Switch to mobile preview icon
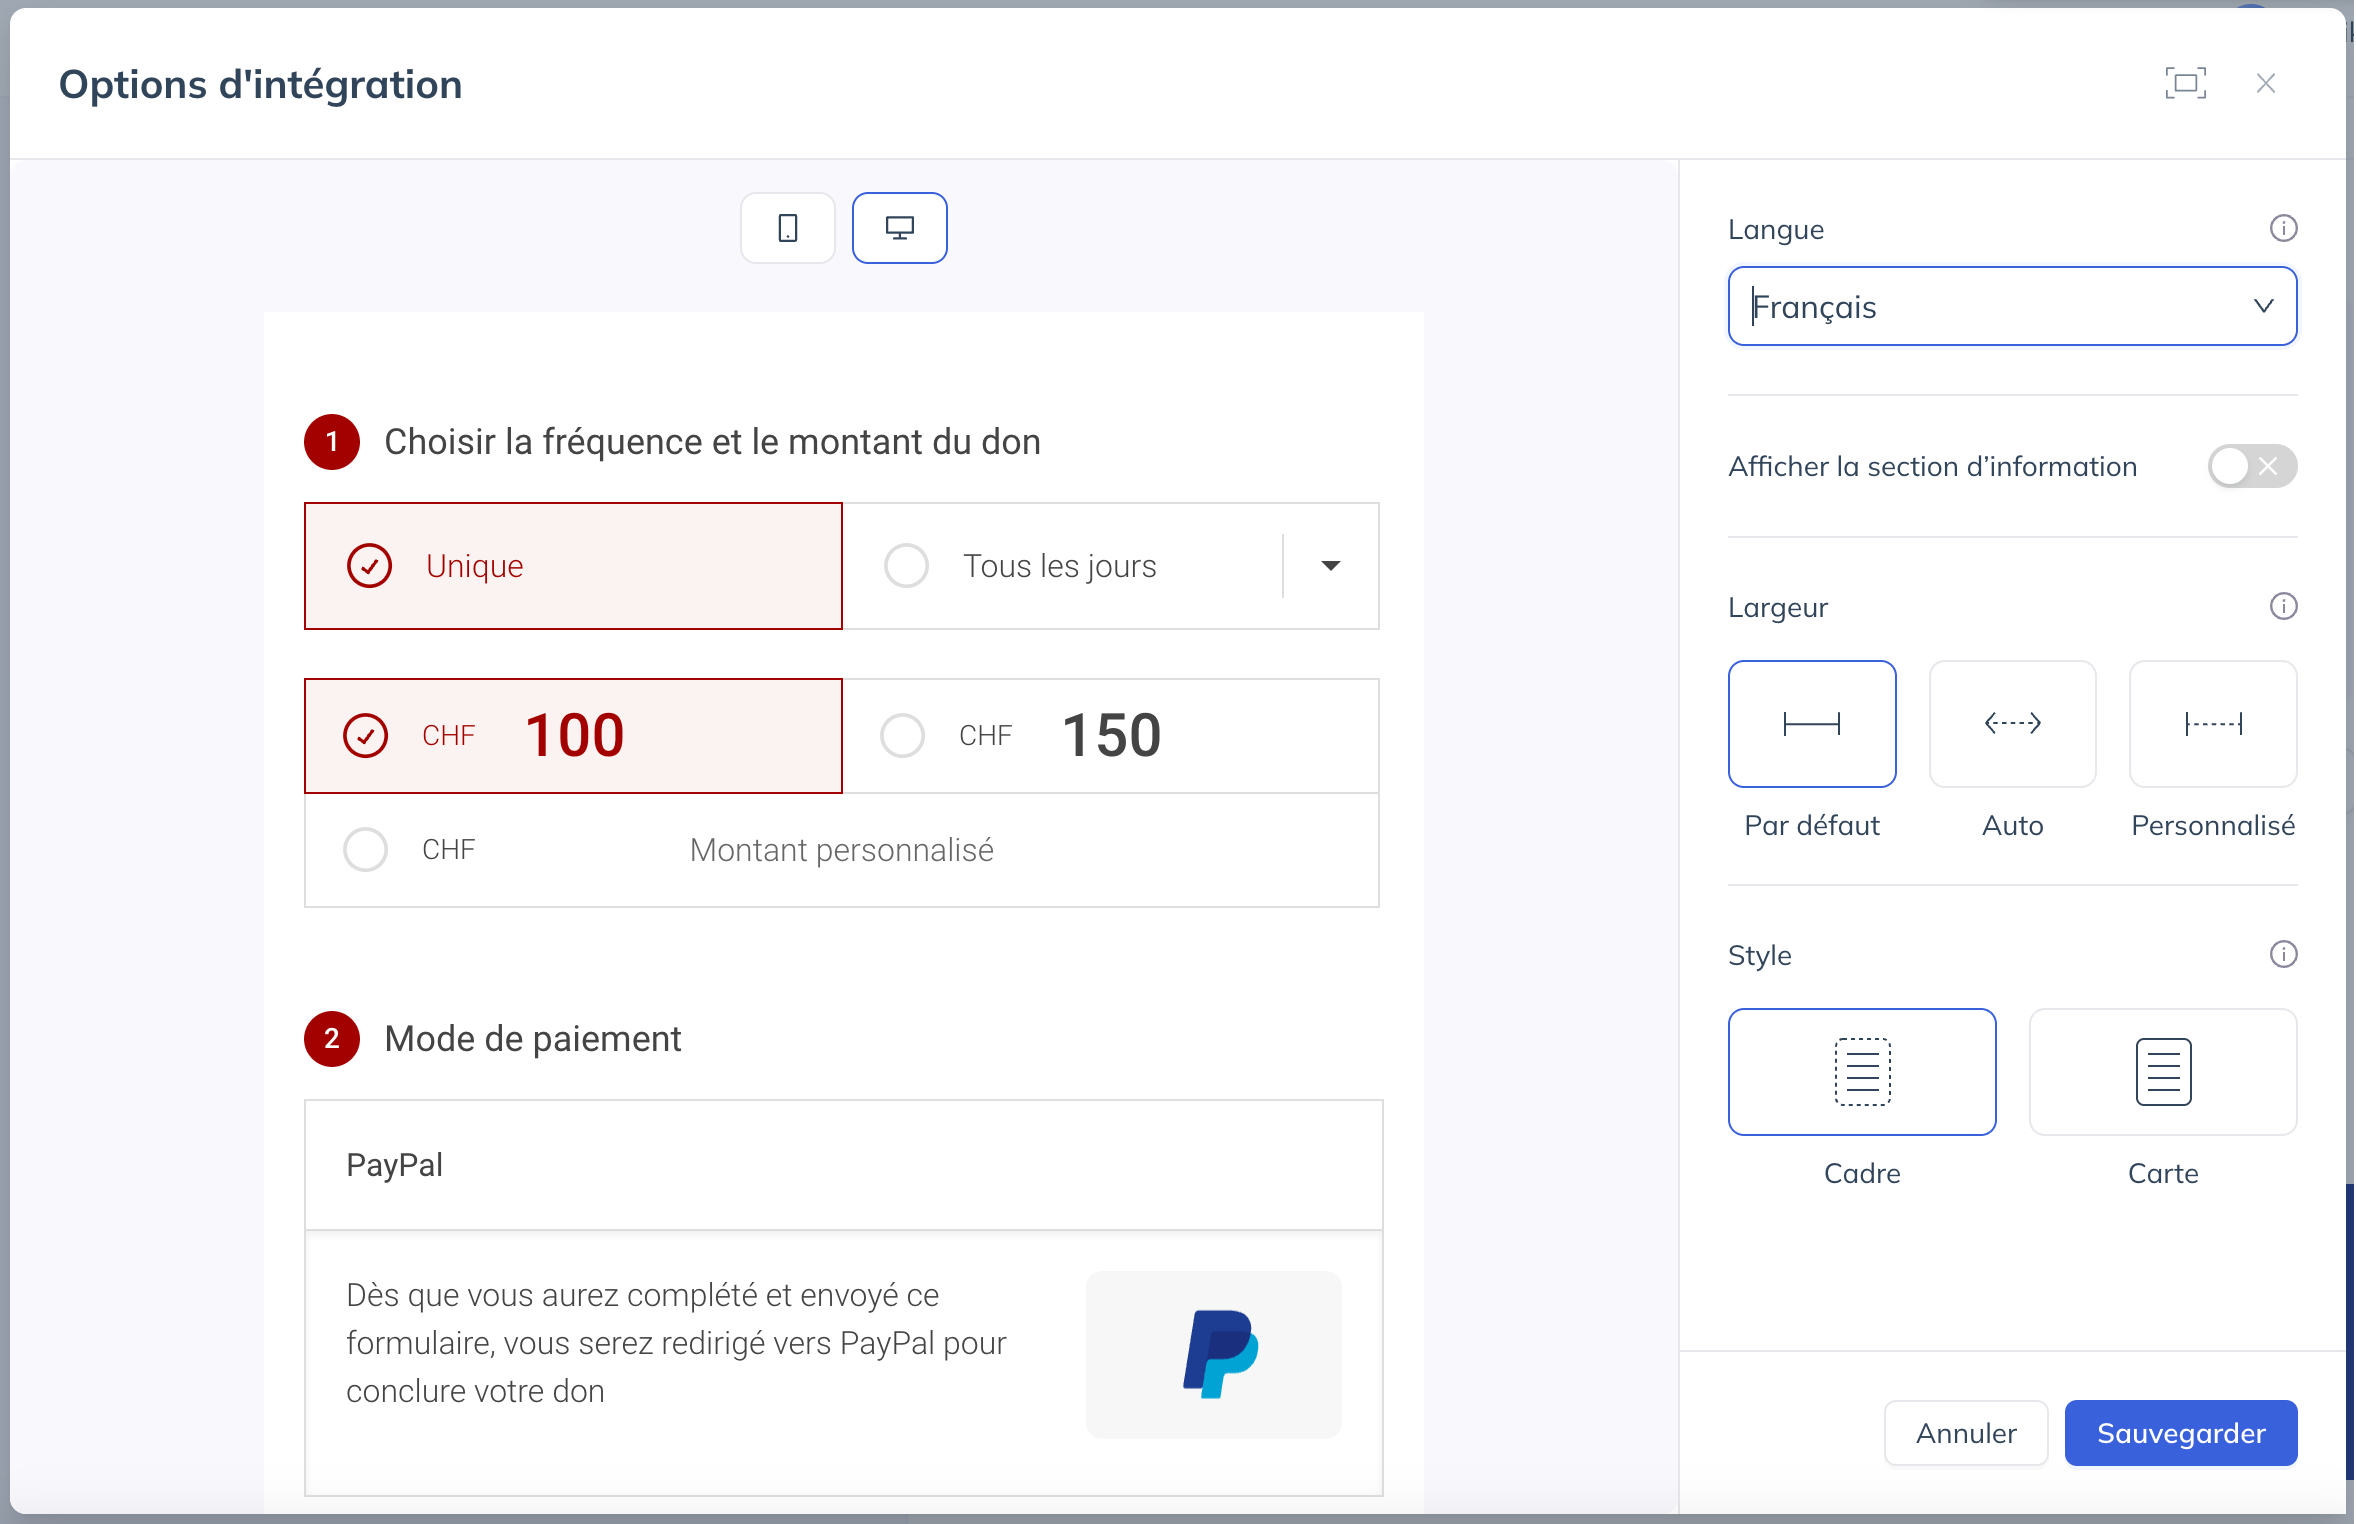Viewport: 2356px width, 1524px height. click(x=788, y=228)
